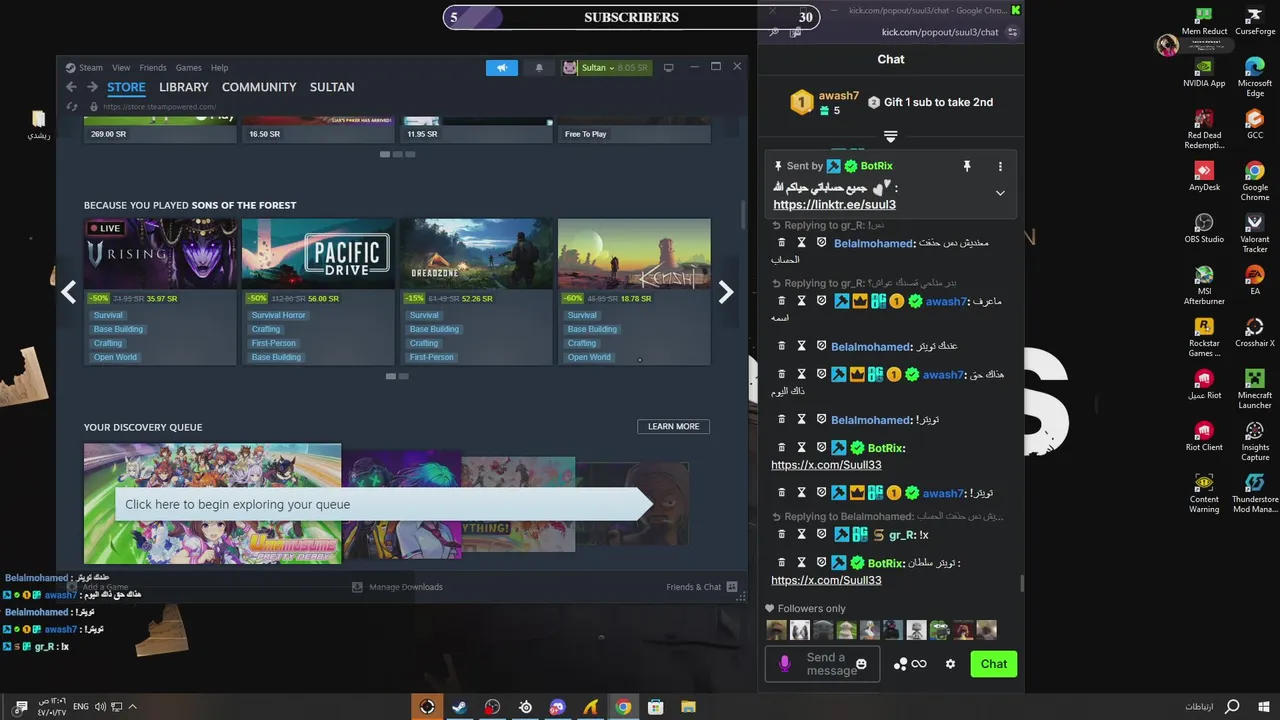Expand Sultan account dropdown in Steam
Image resolution: width=1280 pixels, height=720 pixels.
coord(612,67)
